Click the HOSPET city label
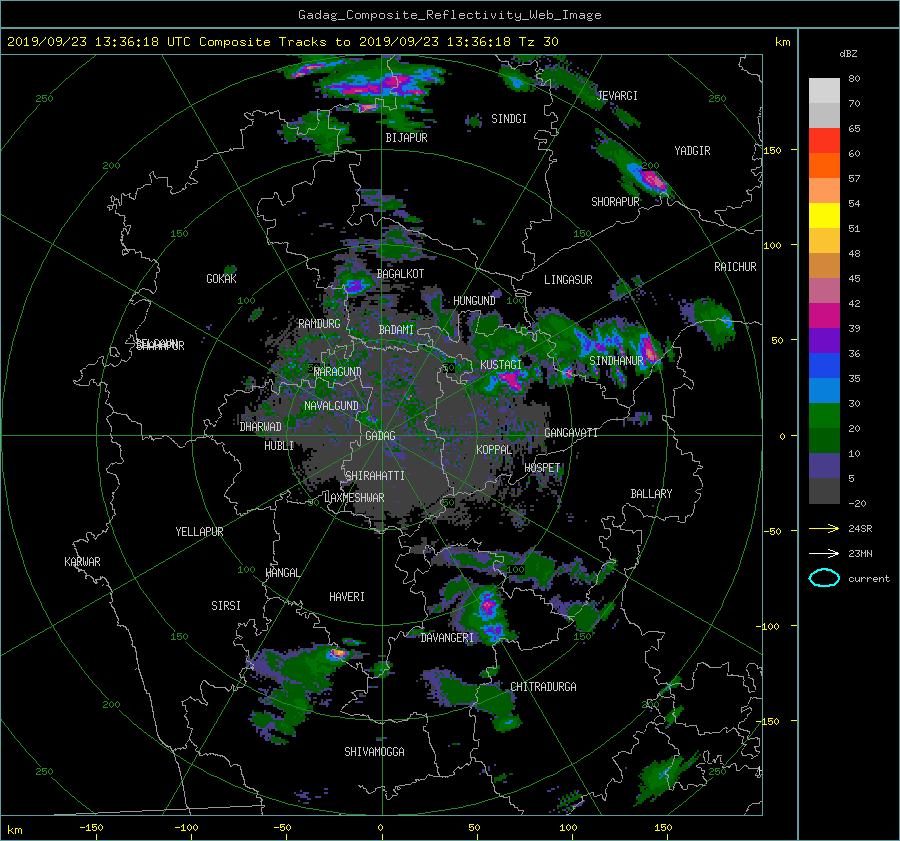 pyautogui.click(x=542, y=468)
